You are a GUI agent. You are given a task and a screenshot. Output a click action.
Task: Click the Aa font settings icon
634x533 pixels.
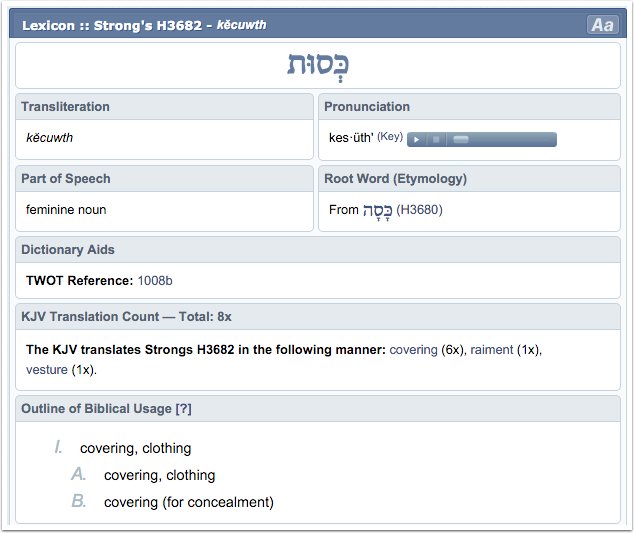coord(602,25)
